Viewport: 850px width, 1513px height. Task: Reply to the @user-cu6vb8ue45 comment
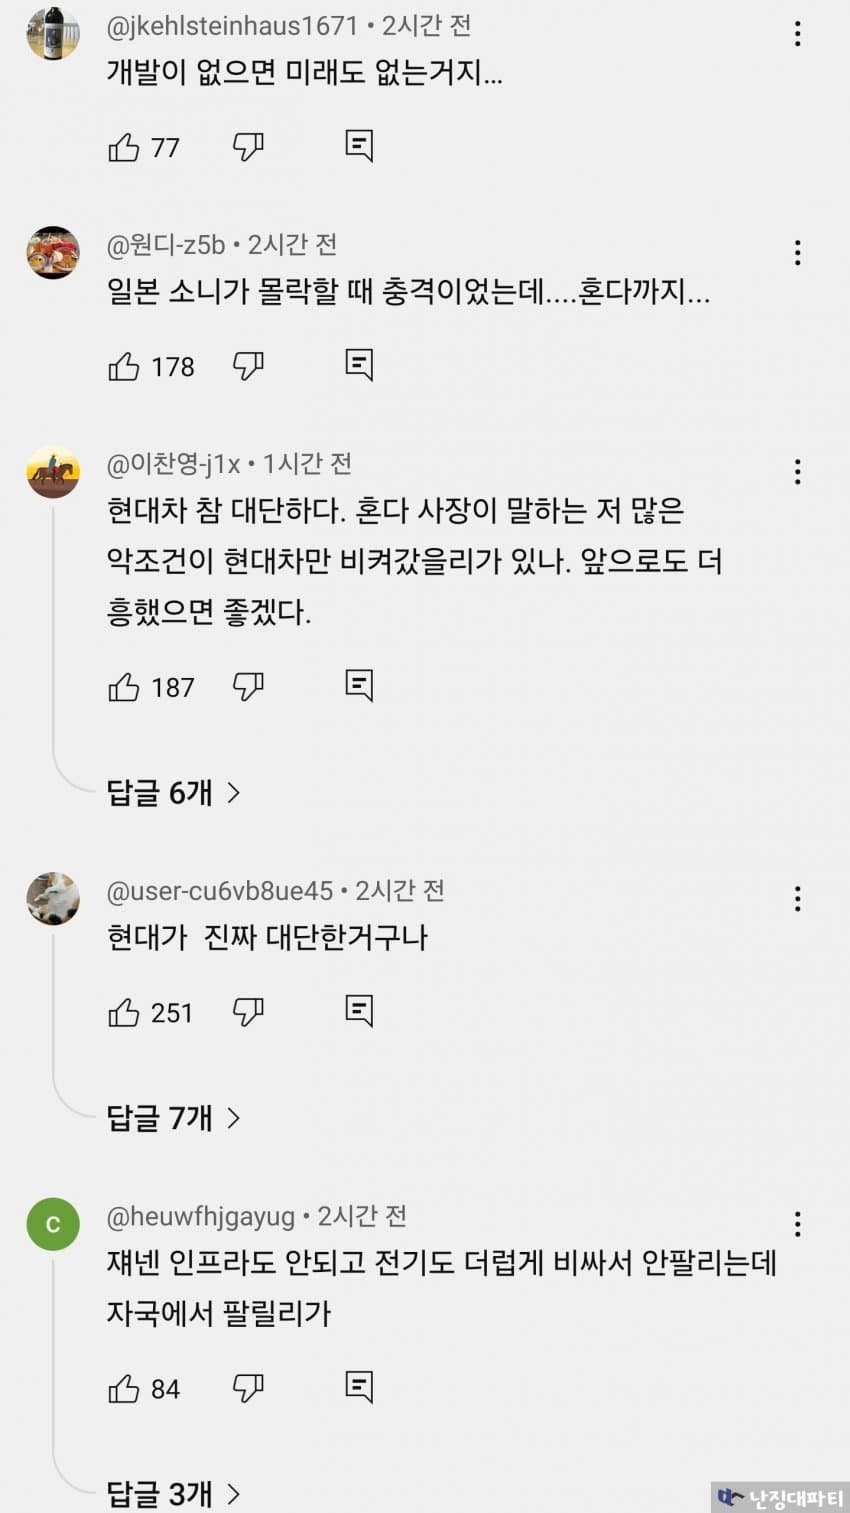[359, 1011]
